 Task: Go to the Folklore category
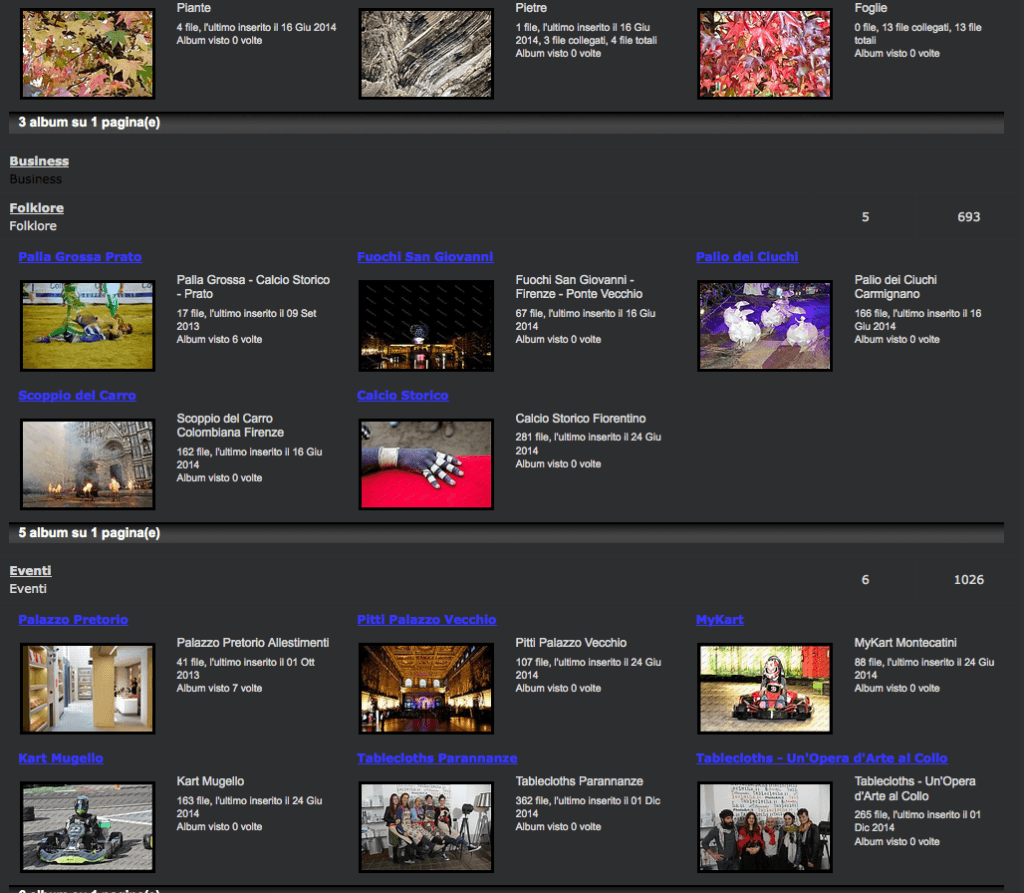click(x=37, y=208)
